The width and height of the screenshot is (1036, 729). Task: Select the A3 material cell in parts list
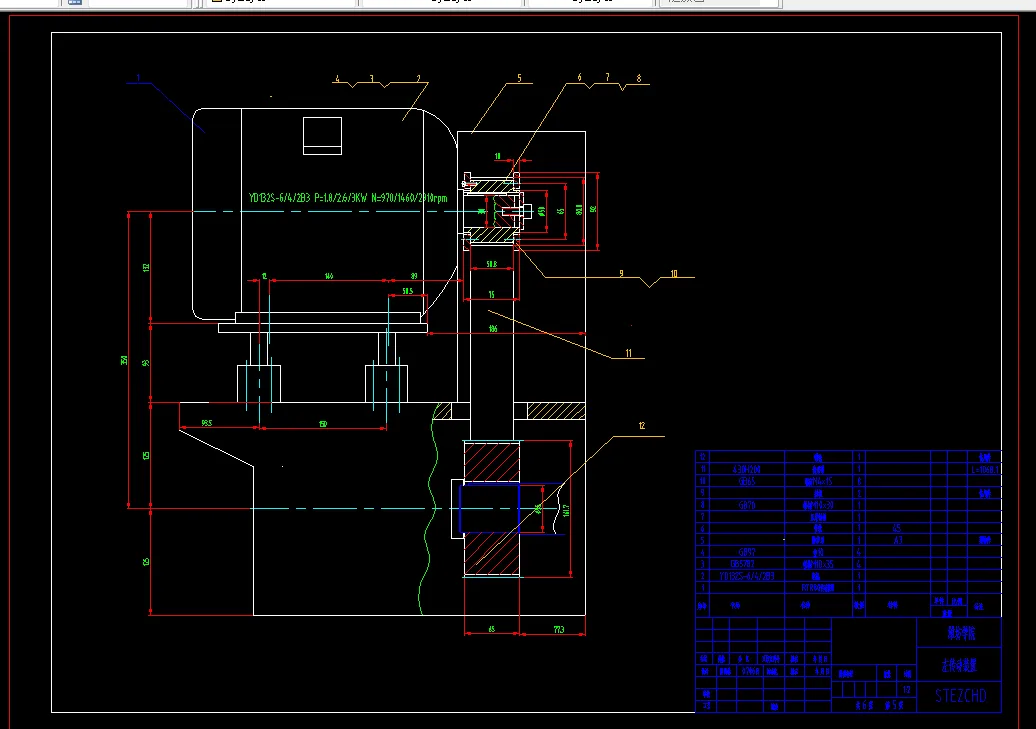(x=897, y=540)
